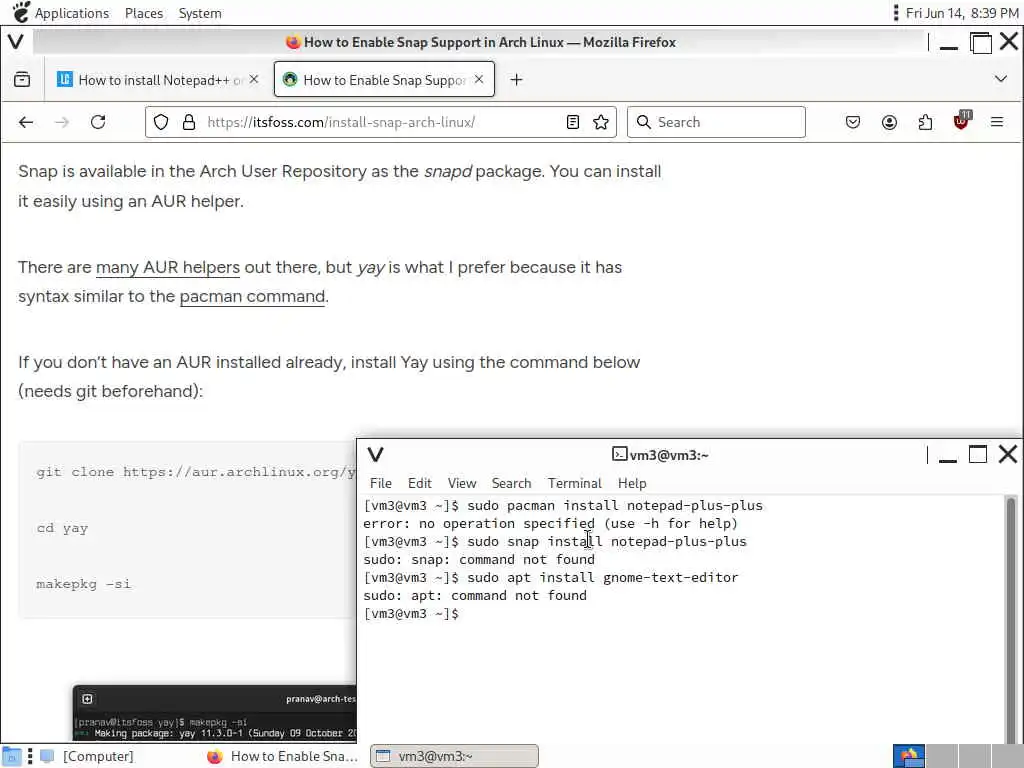Open a new tab with the plus button
1024x768 pixels.
point(516,80)
